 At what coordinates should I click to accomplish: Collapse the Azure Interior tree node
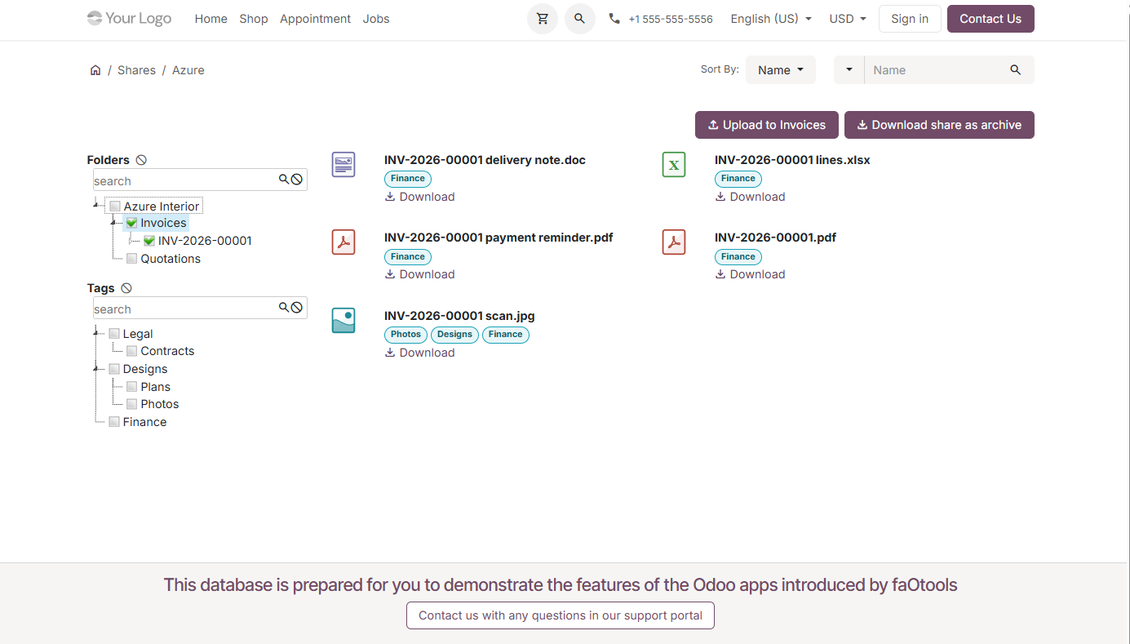(x=97, y=205)
